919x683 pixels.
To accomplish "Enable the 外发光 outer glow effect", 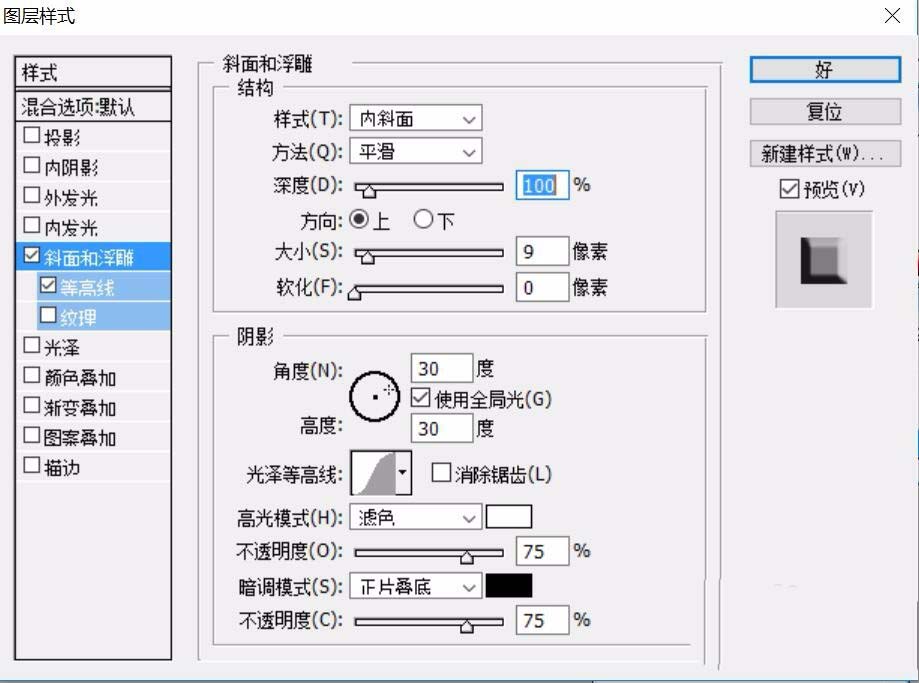I will click(31, 196).
